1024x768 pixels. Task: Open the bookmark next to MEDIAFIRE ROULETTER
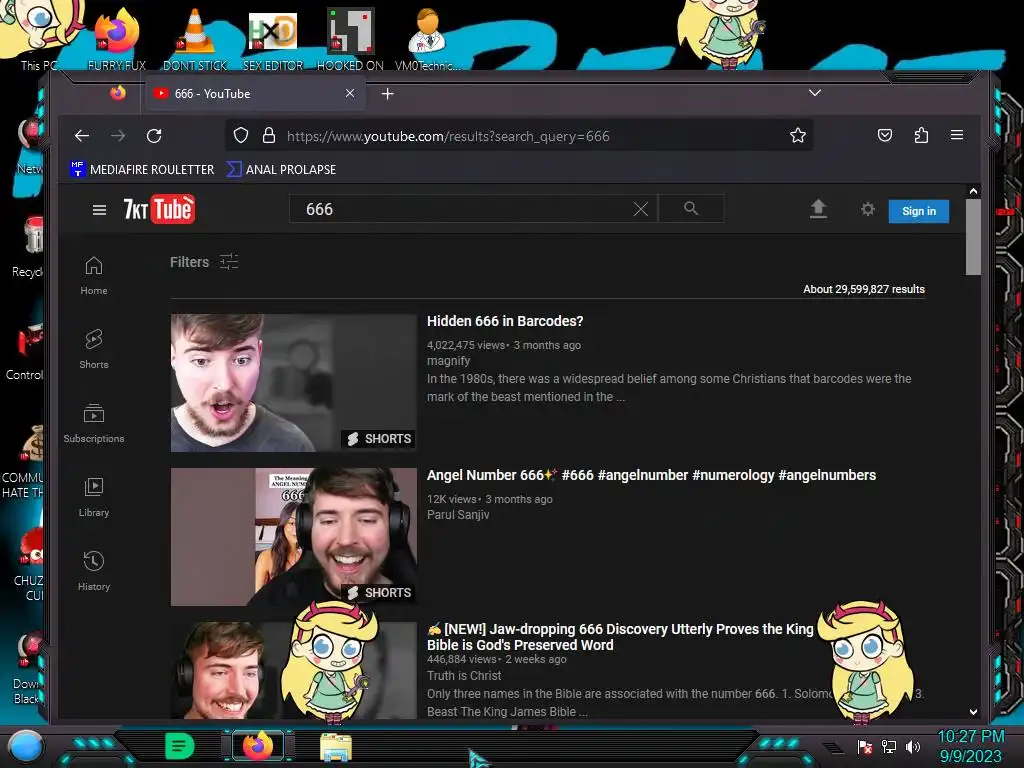pyautogui.click(x=281, y=169)
